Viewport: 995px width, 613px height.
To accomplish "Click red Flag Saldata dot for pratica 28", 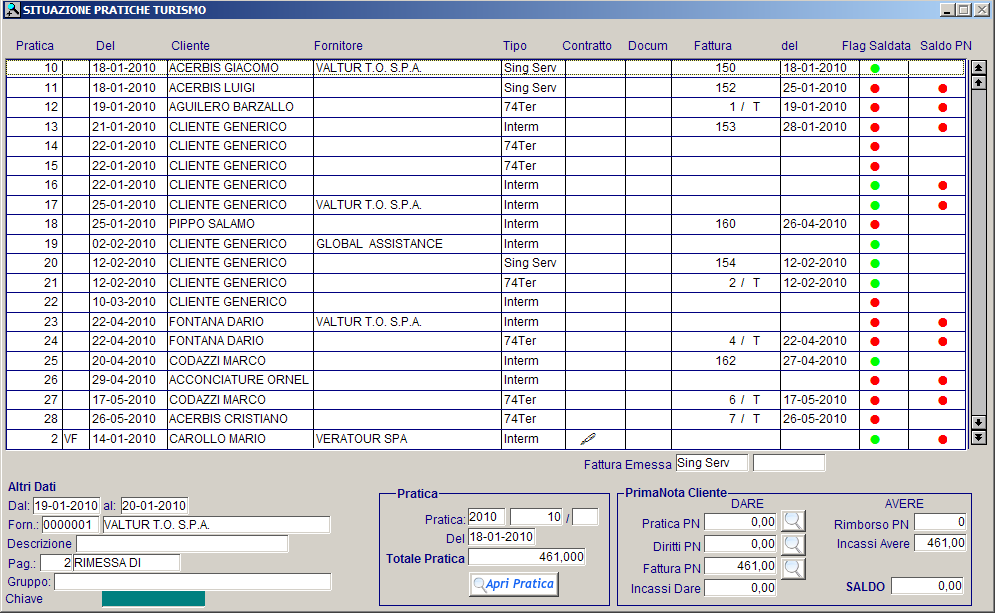I will [x=875, y=419].
